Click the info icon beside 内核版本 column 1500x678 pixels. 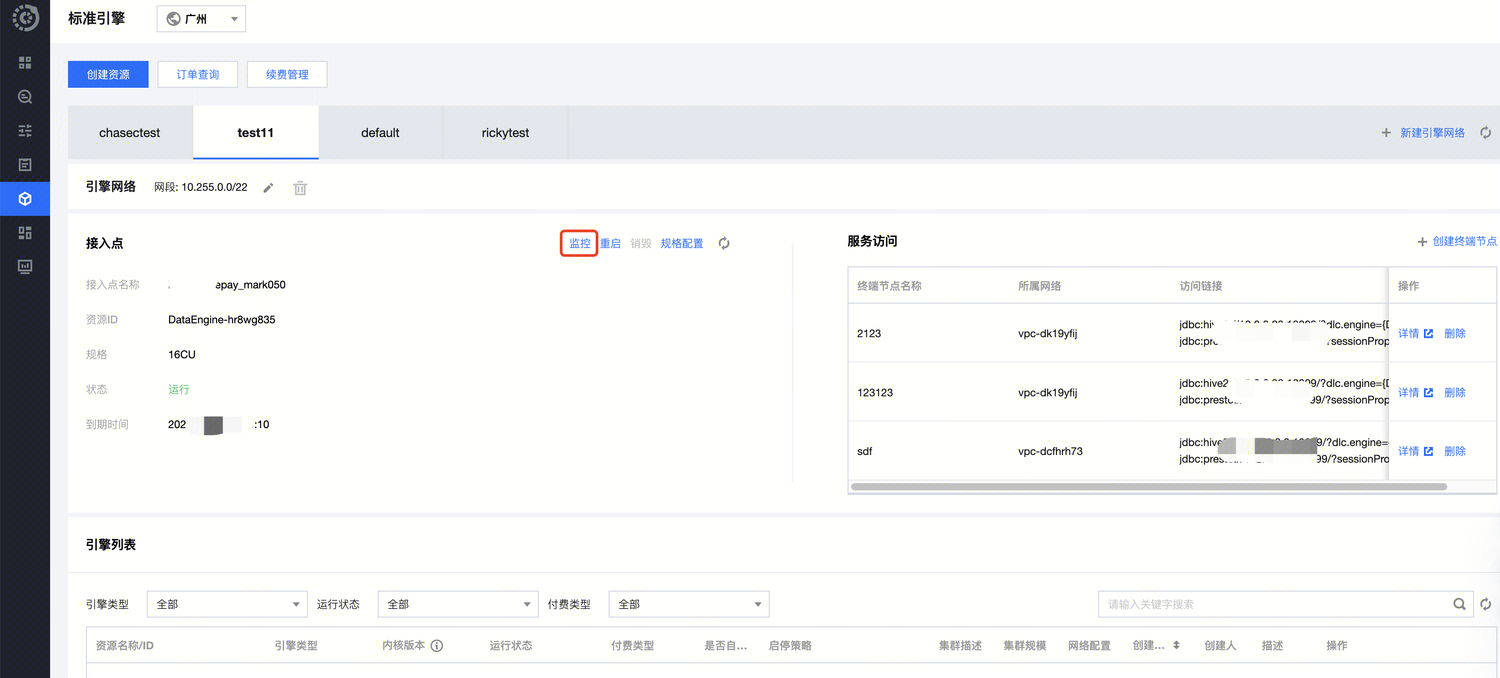coord(437,646)
